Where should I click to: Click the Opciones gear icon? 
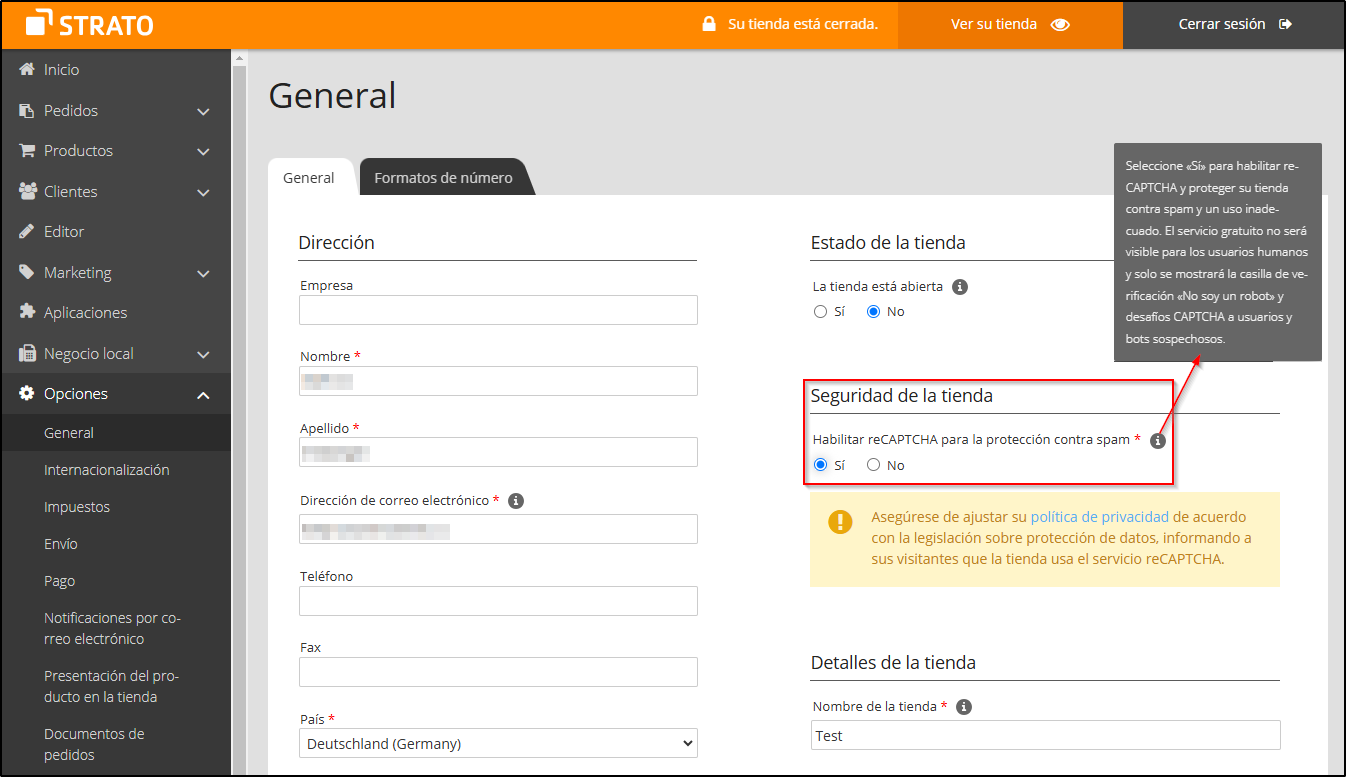tap(25, 394)
